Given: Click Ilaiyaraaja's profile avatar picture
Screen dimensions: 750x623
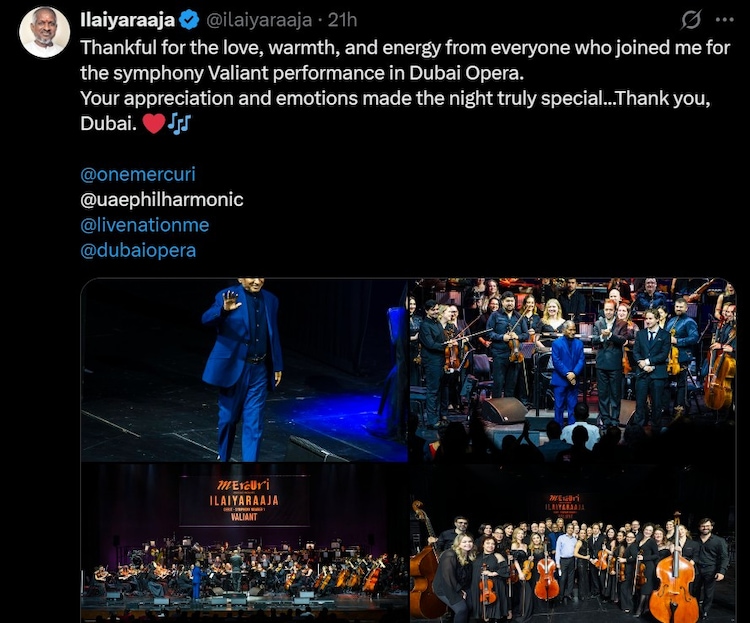Looking at the screenshot, I should (x=44, y=33).
